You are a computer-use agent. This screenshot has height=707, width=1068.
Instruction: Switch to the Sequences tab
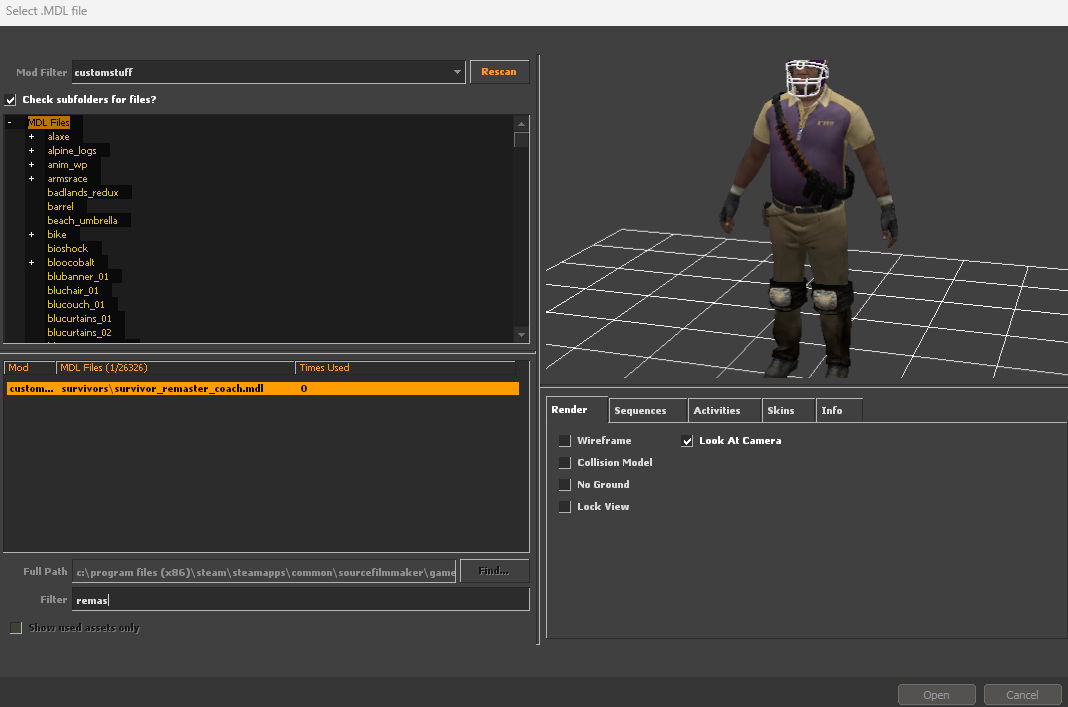click(x=648, y=410)
